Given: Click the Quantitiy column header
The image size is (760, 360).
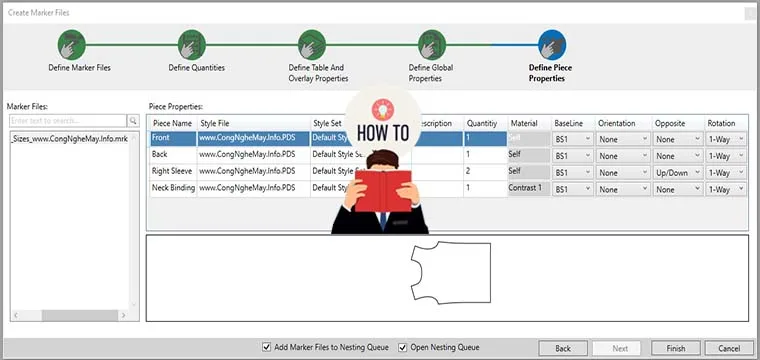Looking at the screenshot, I should click(486, 123).
